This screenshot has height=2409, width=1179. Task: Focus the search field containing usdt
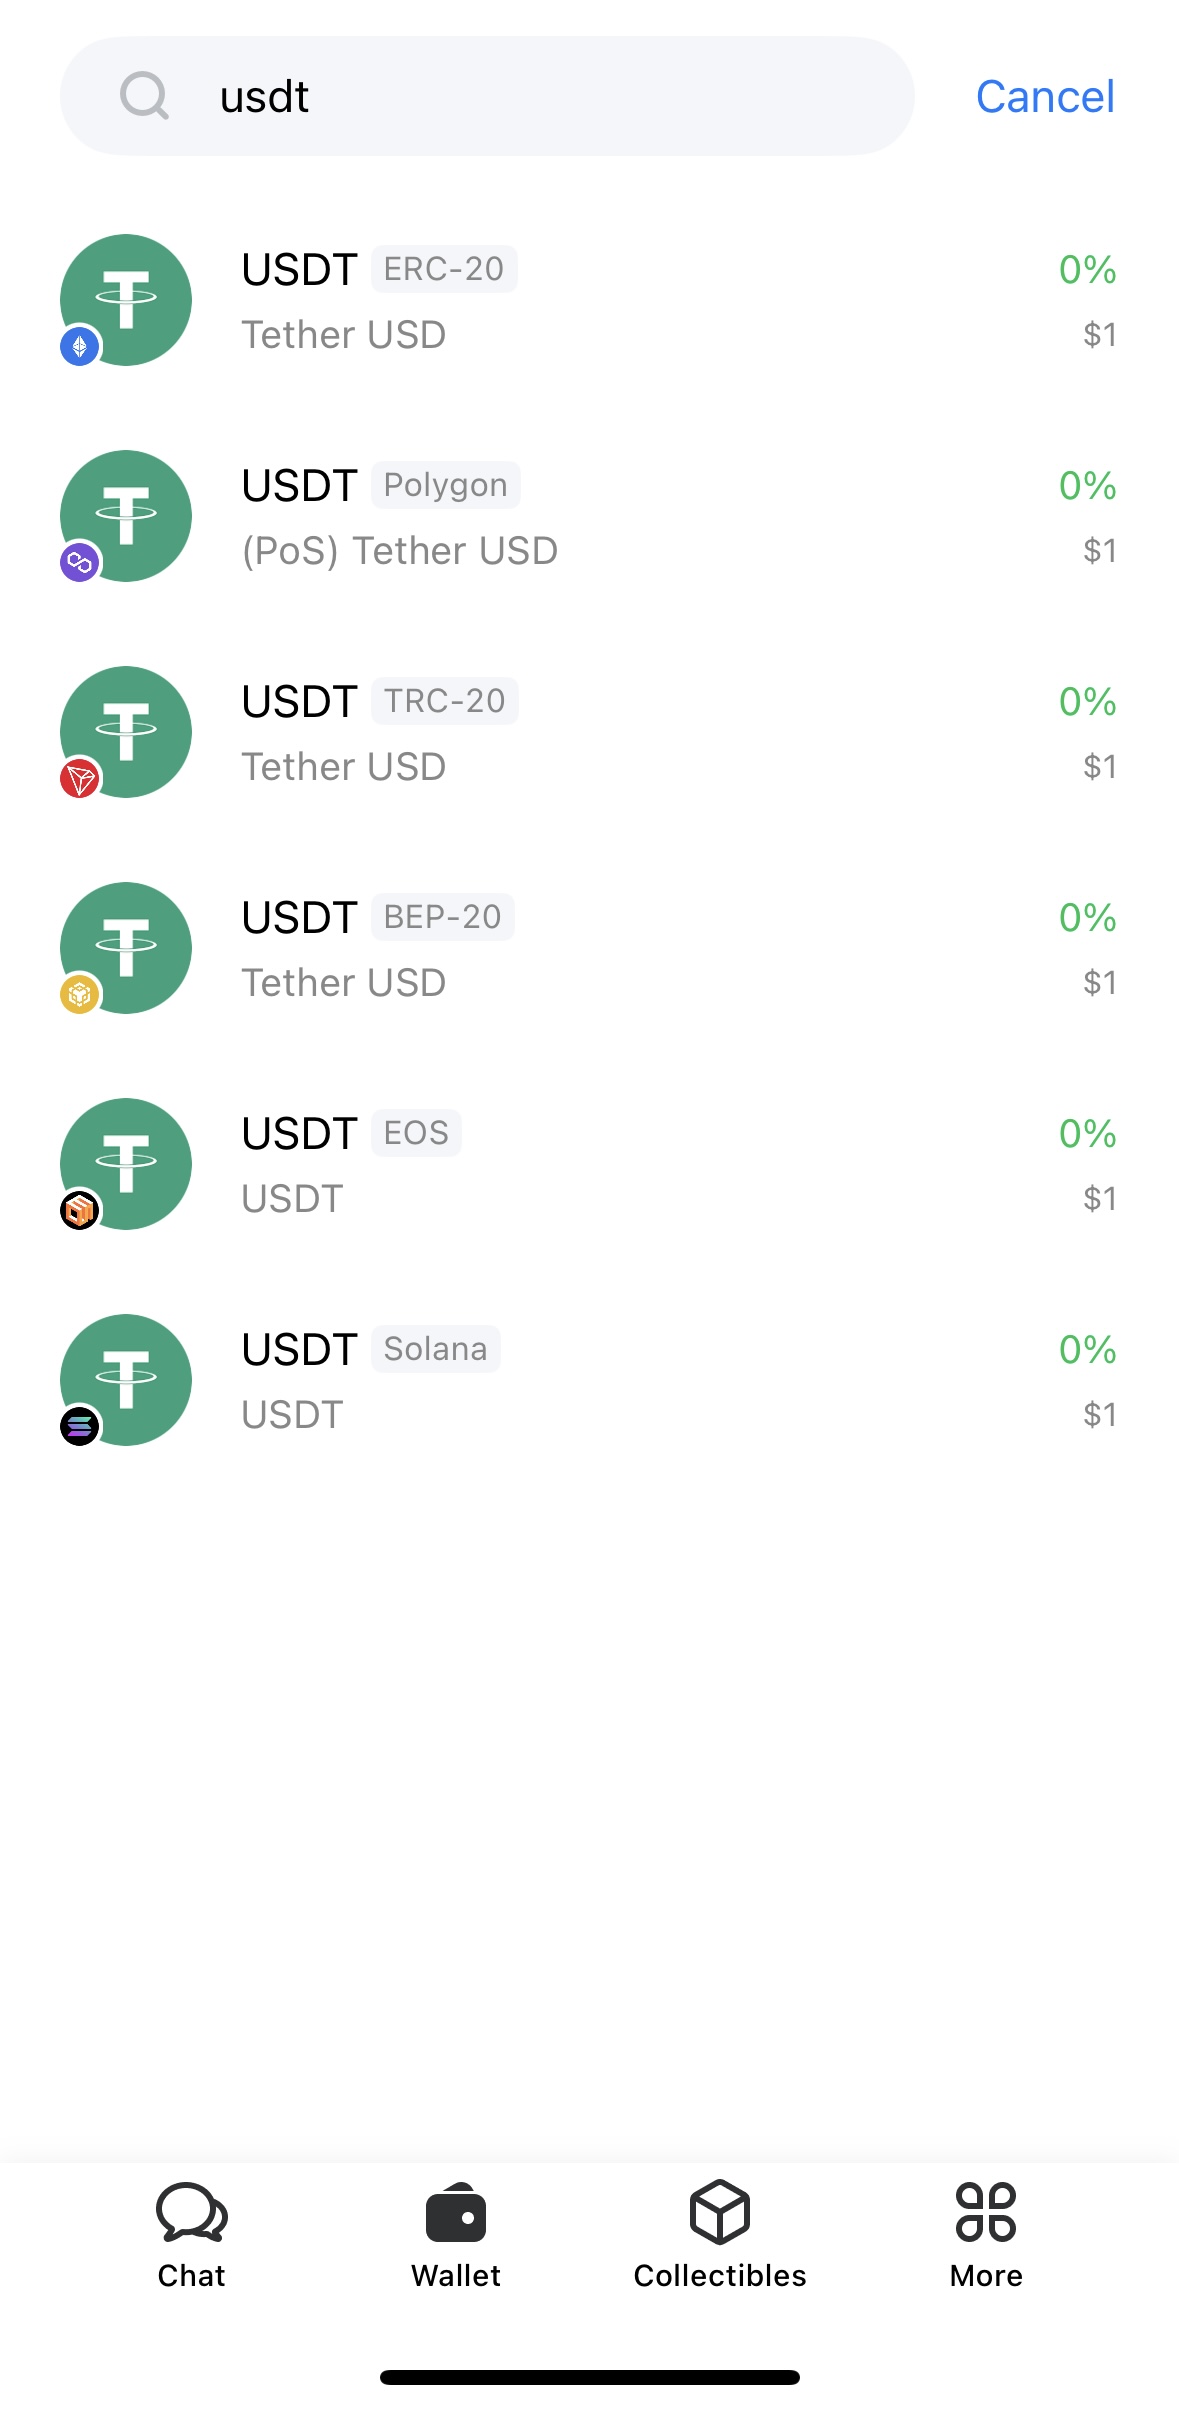[x=487, y=96]
